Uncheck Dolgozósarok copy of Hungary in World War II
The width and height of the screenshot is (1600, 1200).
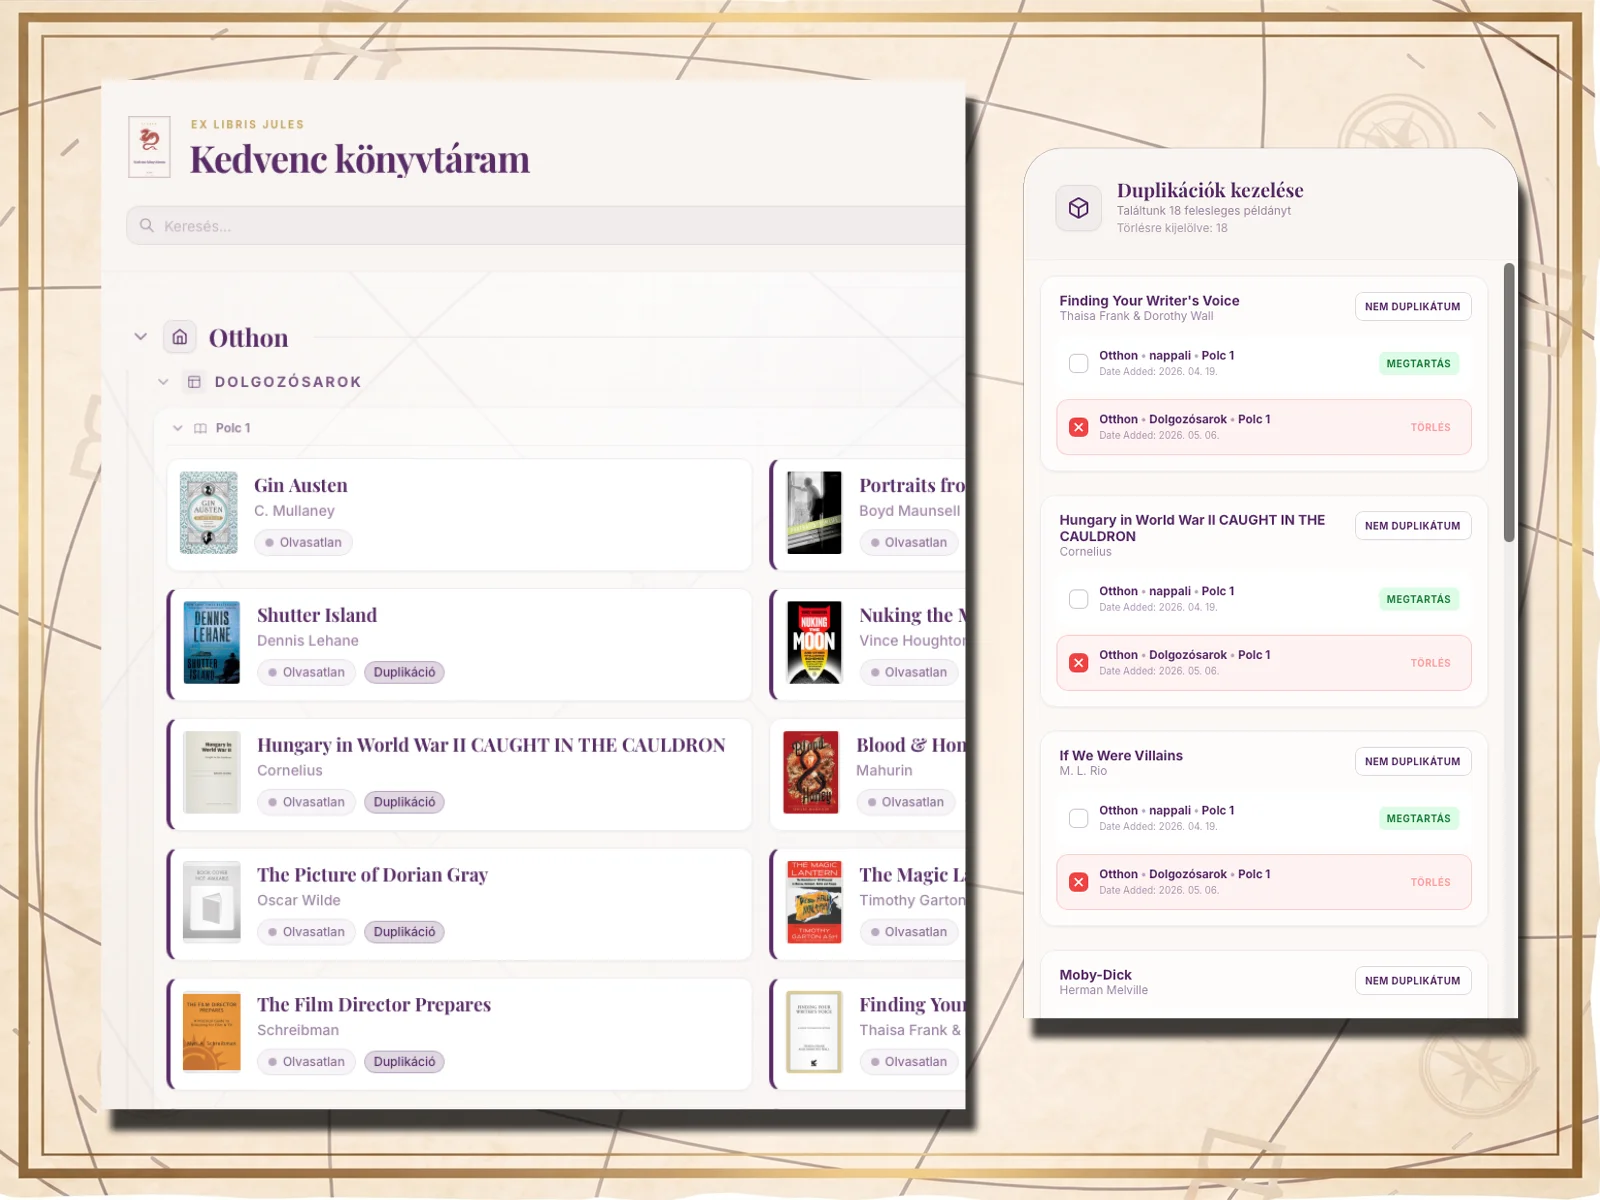tap(1079, 663)
